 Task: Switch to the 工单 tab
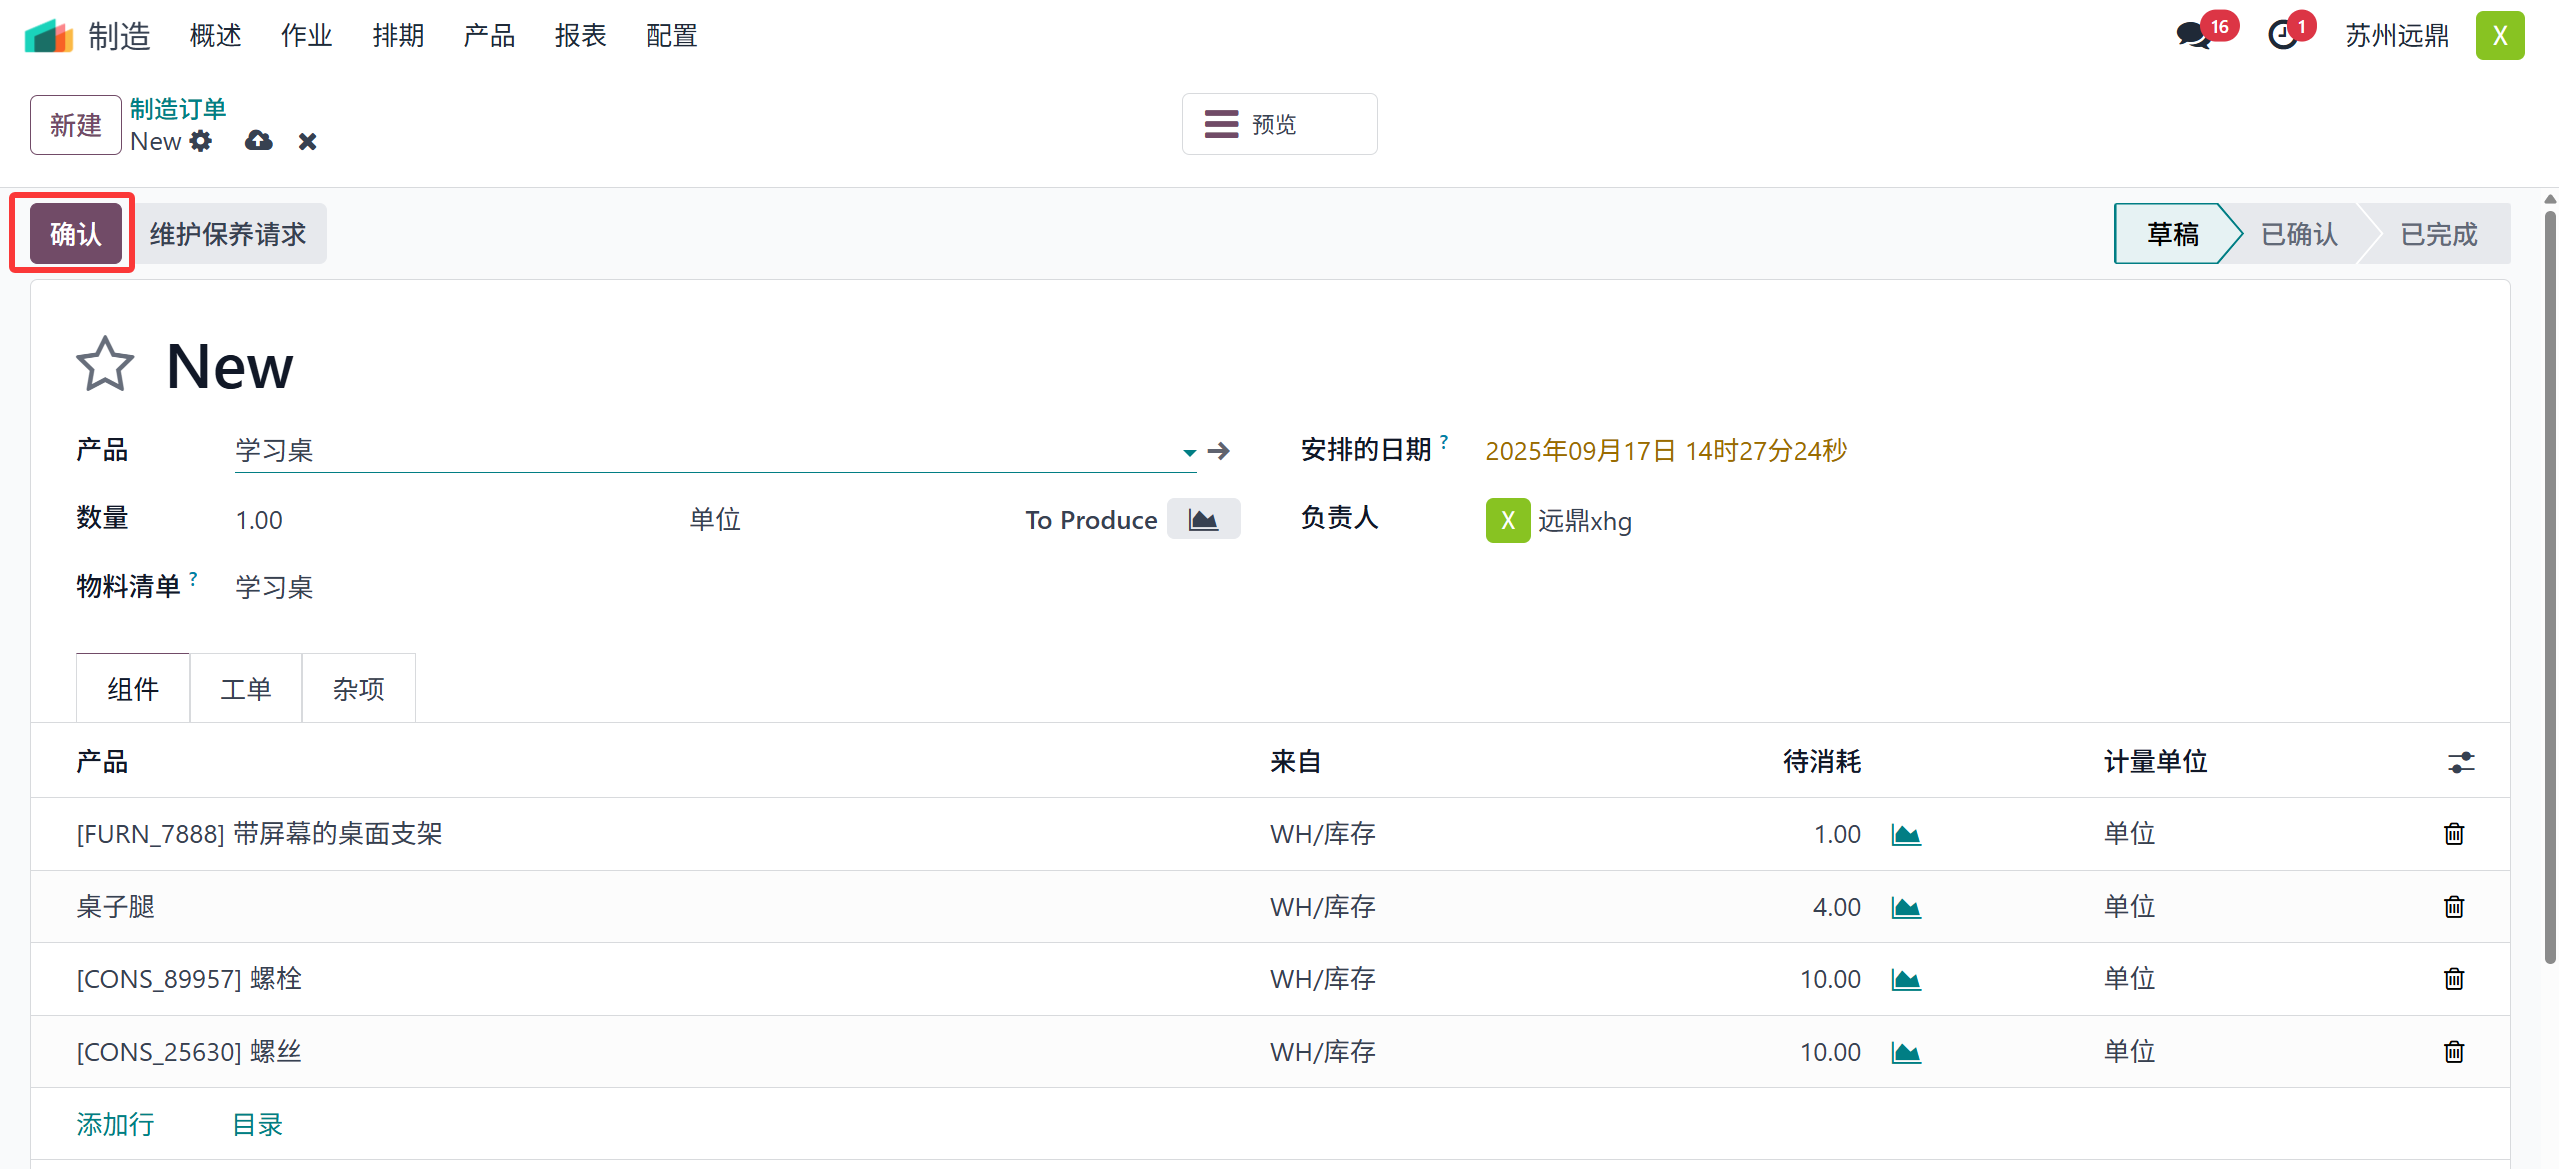coord(245,689)
